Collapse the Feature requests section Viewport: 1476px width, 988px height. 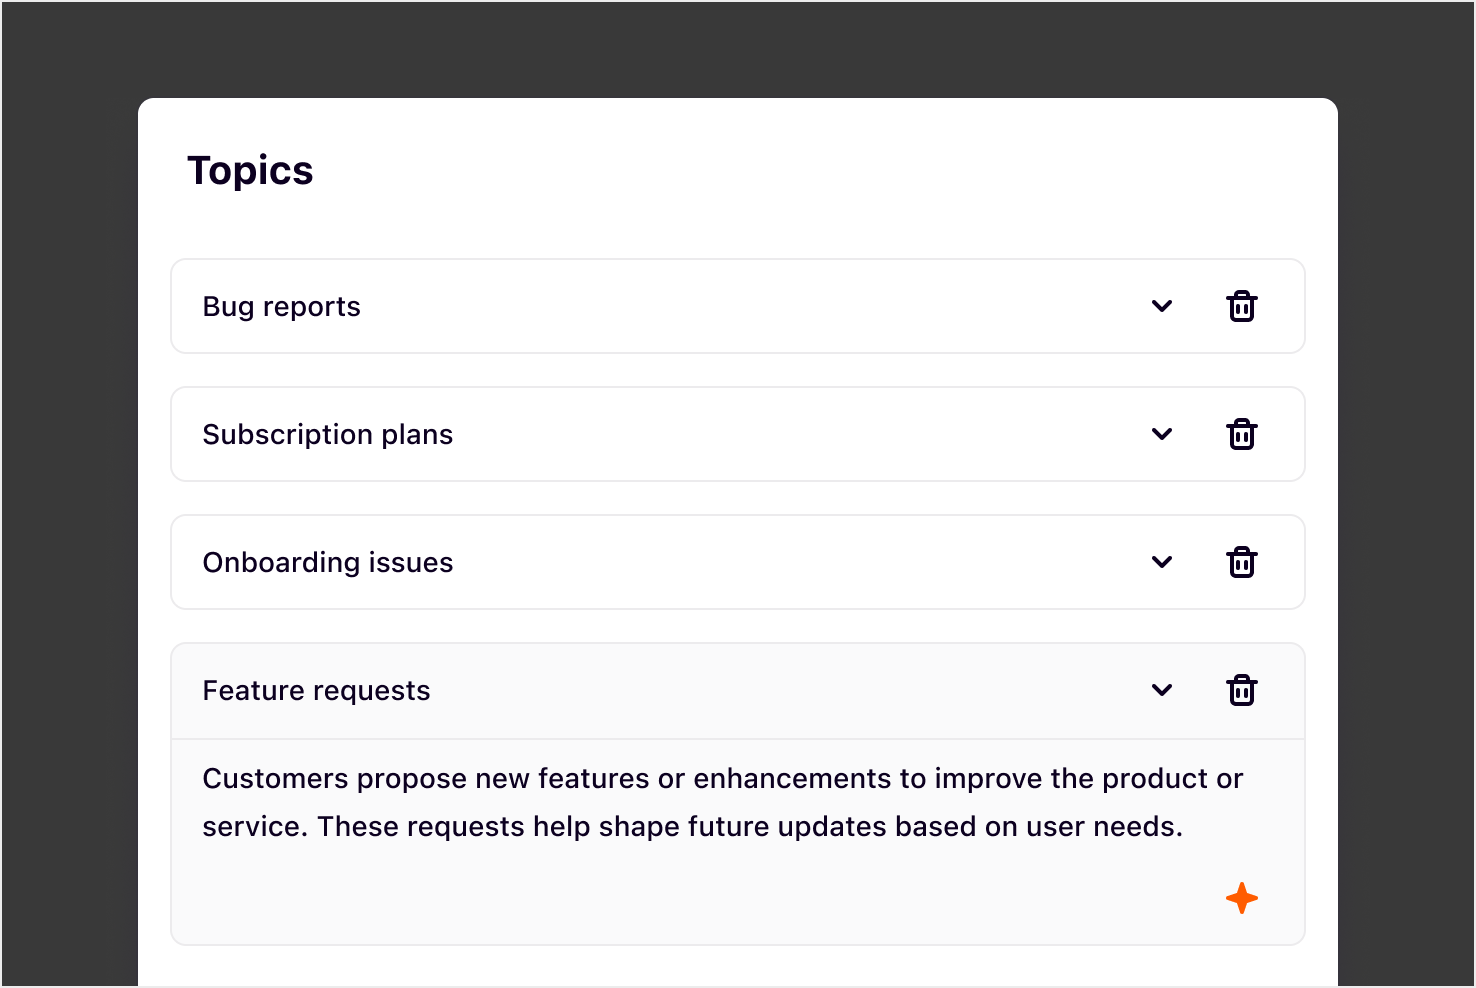(x=1162, y=690)
